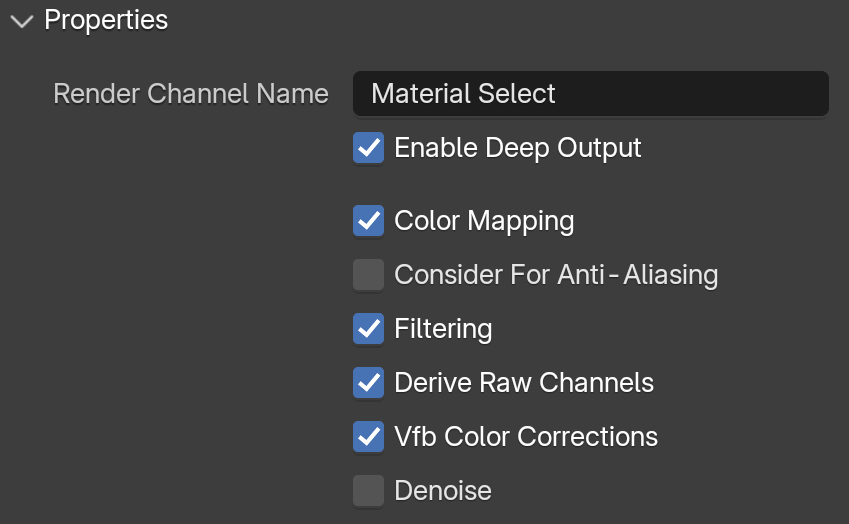849x524 pixels.
Task: Collapse the Properties panel chevron
Action: [x=22, y=21]
